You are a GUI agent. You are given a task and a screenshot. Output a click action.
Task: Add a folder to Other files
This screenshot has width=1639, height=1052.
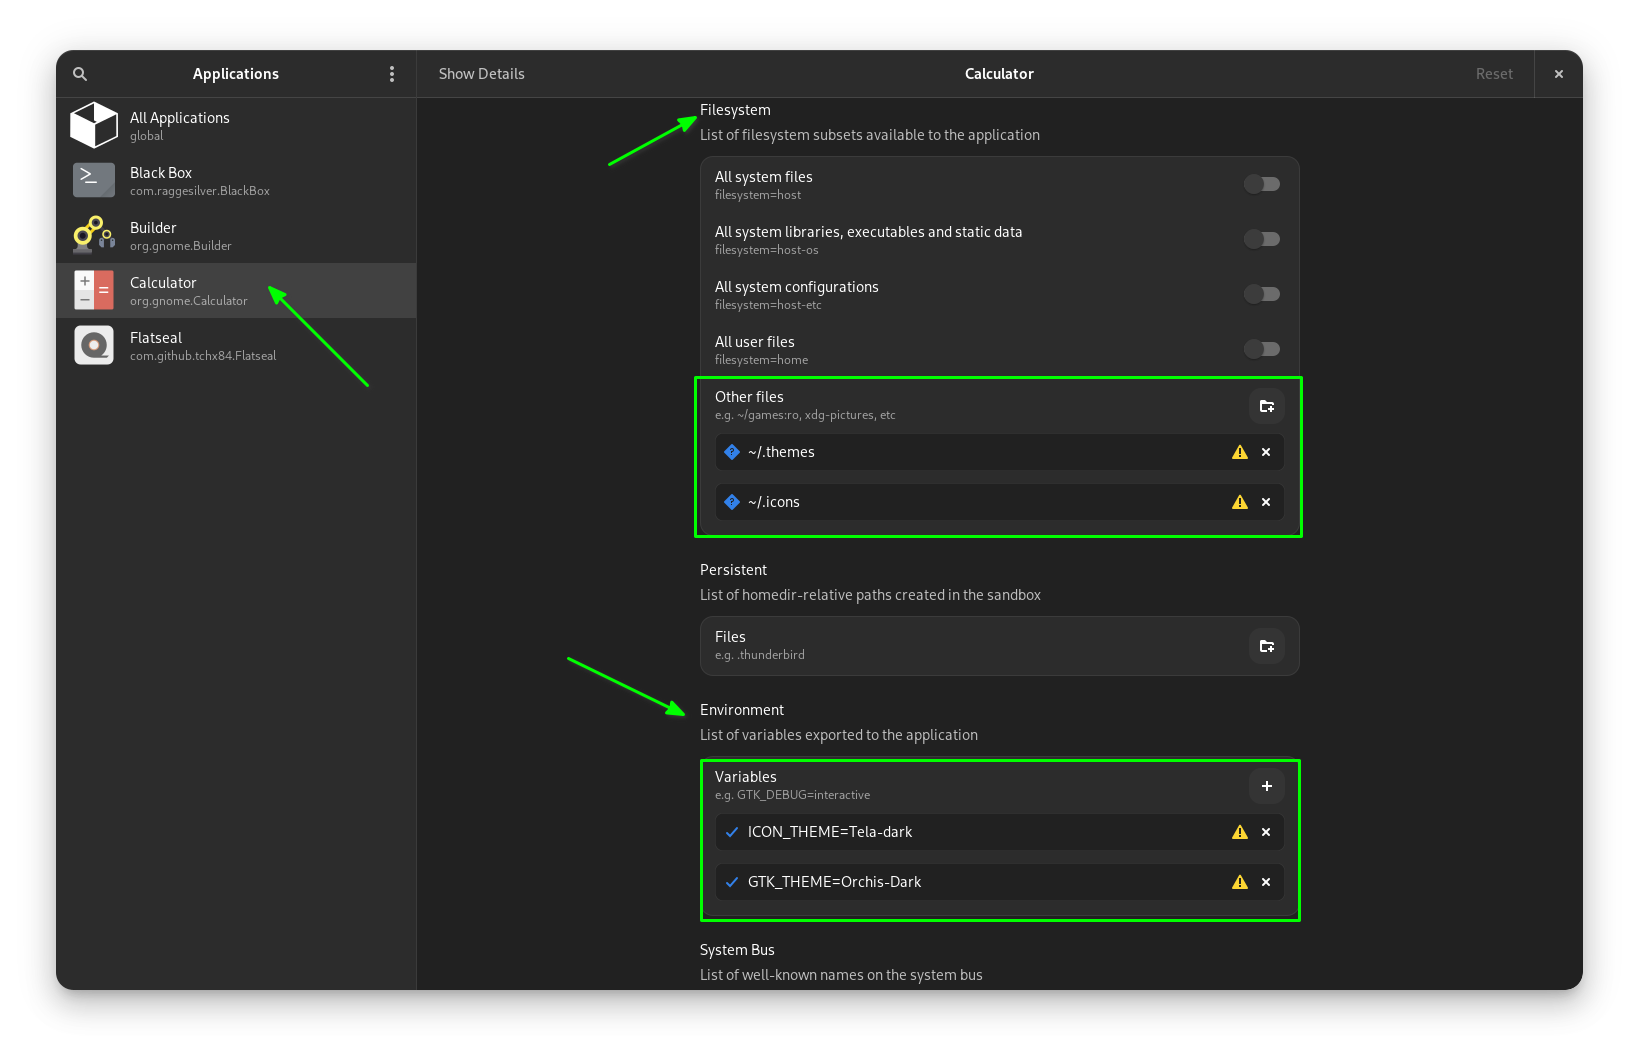[x=1267, y=406]
